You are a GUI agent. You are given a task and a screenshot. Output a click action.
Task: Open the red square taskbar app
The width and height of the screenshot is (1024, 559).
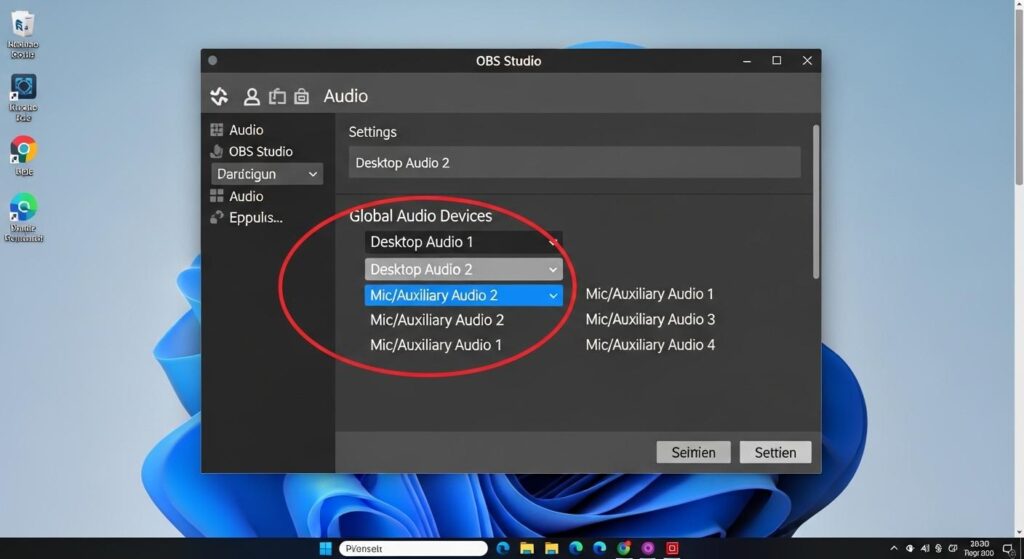tap(672, 548)
